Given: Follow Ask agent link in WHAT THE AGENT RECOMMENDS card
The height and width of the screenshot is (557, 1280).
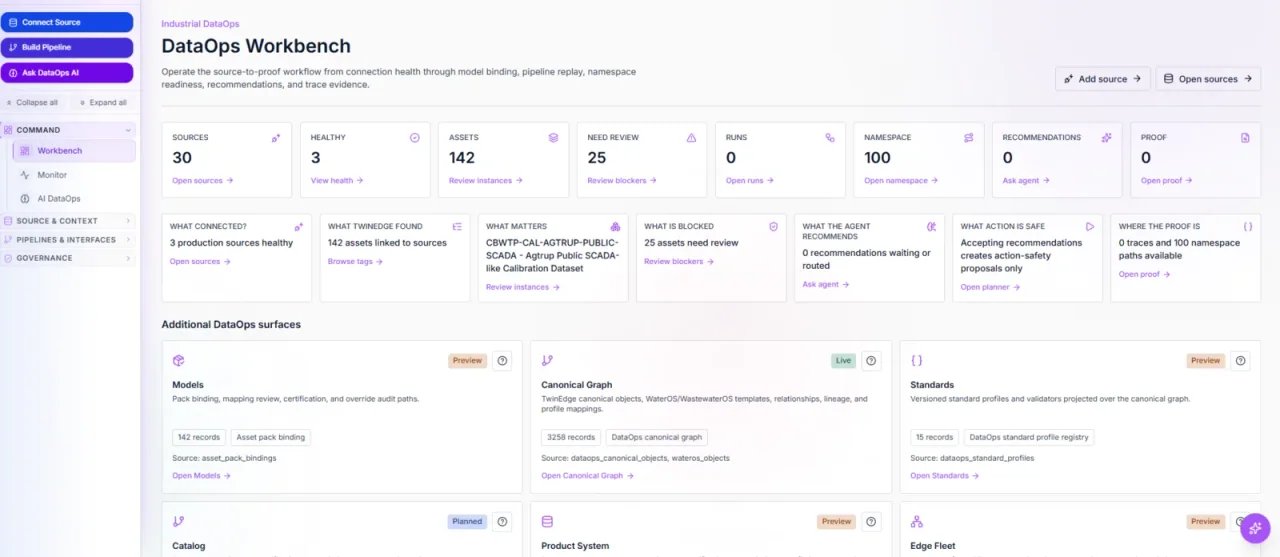Looking at the screenshot, I should tap(826, 285).
